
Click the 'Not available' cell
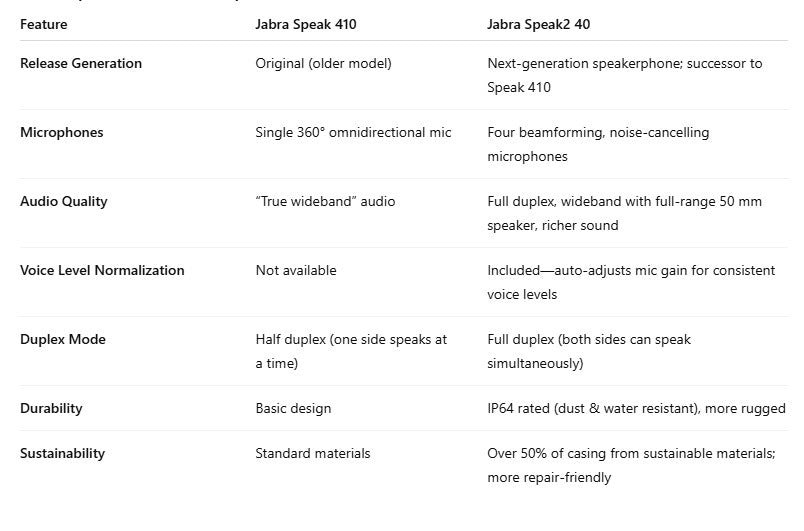point(296,270)
